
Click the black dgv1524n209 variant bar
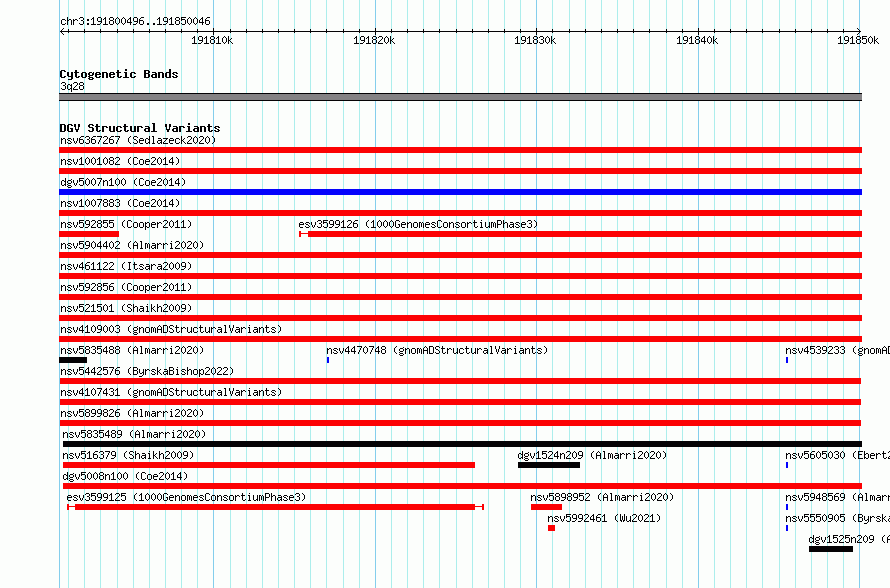tap(549, 465)
